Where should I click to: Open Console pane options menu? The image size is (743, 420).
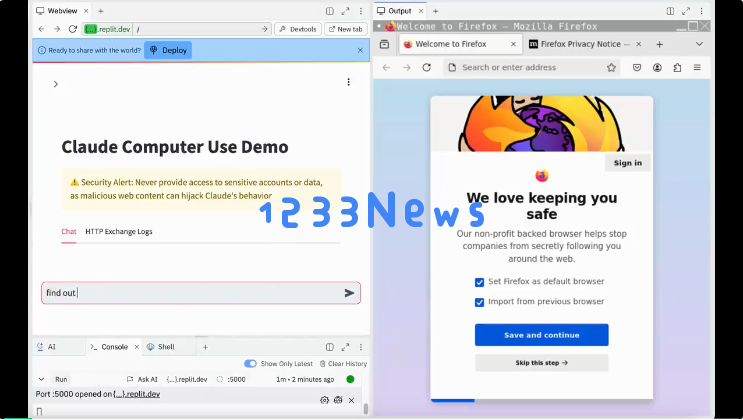[x=361, y=347]
